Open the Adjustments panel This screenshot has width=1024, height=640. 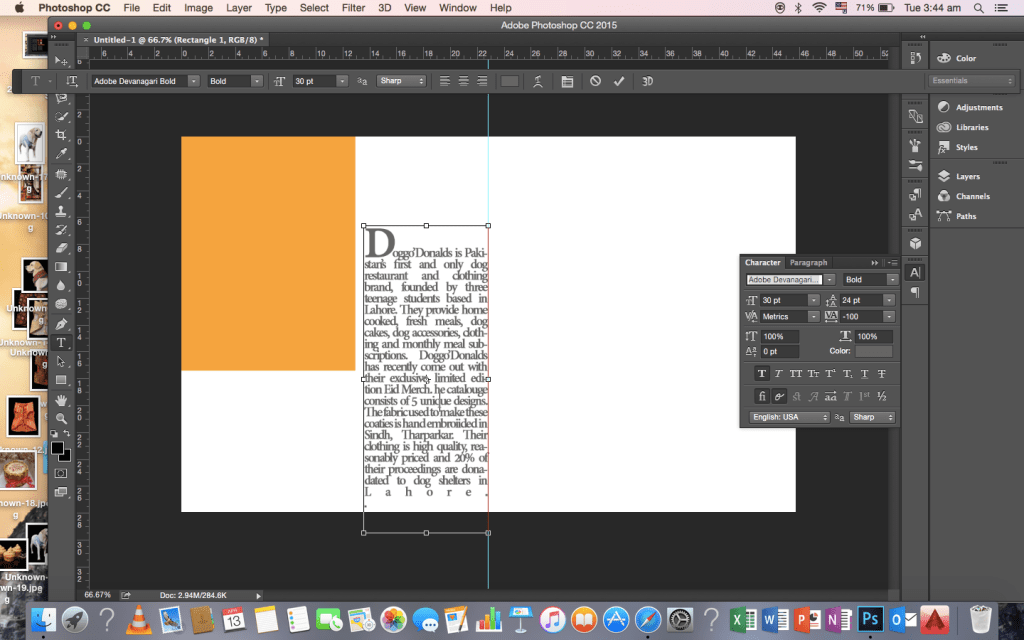[x=978, y=107]
